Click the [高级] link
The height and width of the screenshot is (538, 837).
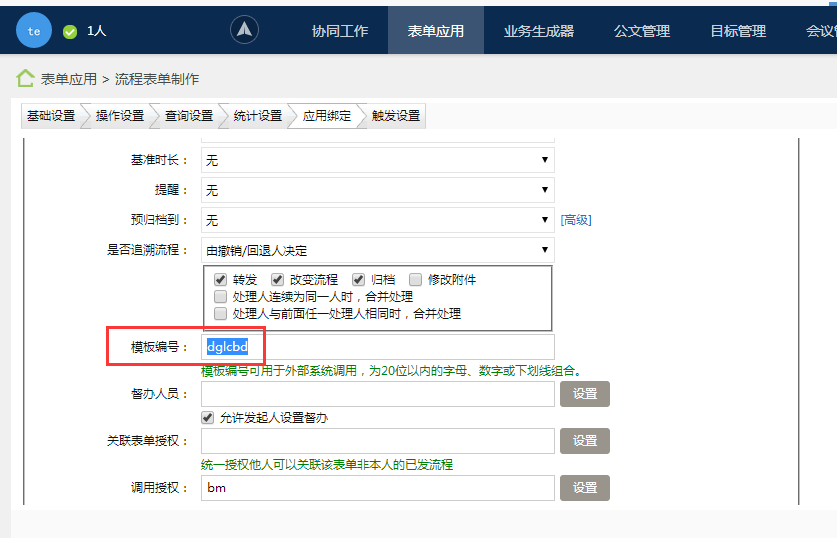(x=576, y=220)
